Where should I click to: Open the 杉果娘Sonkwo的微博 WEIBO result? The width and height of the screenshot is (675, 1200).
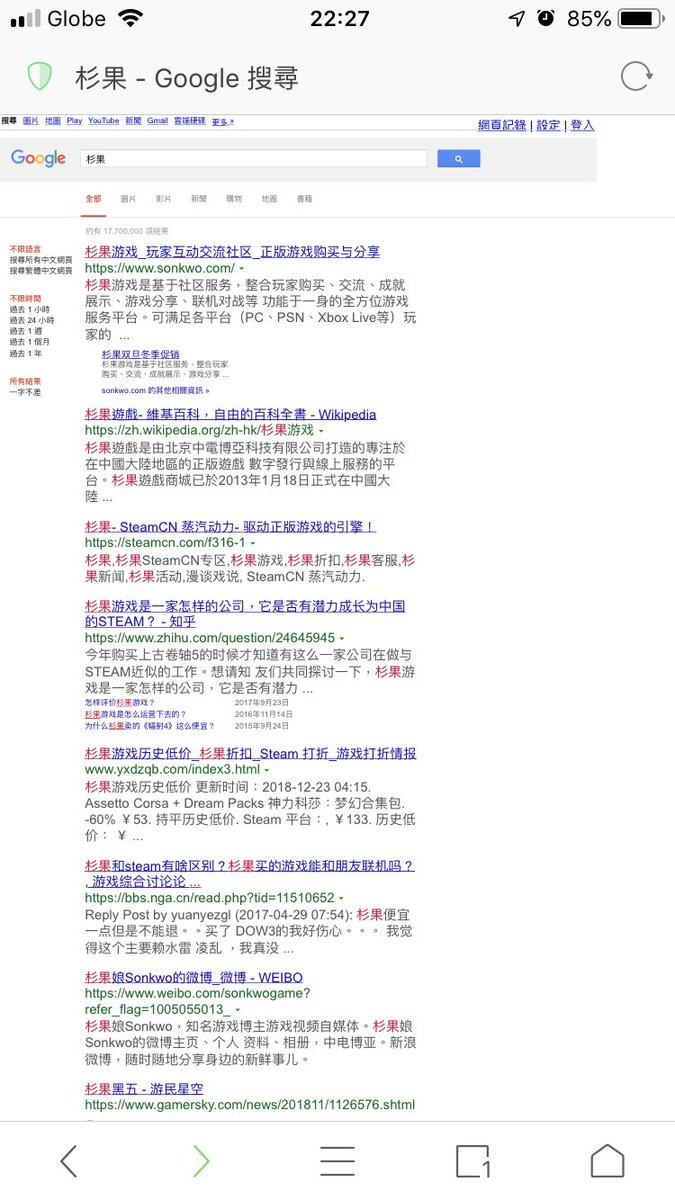coord(193,977)
